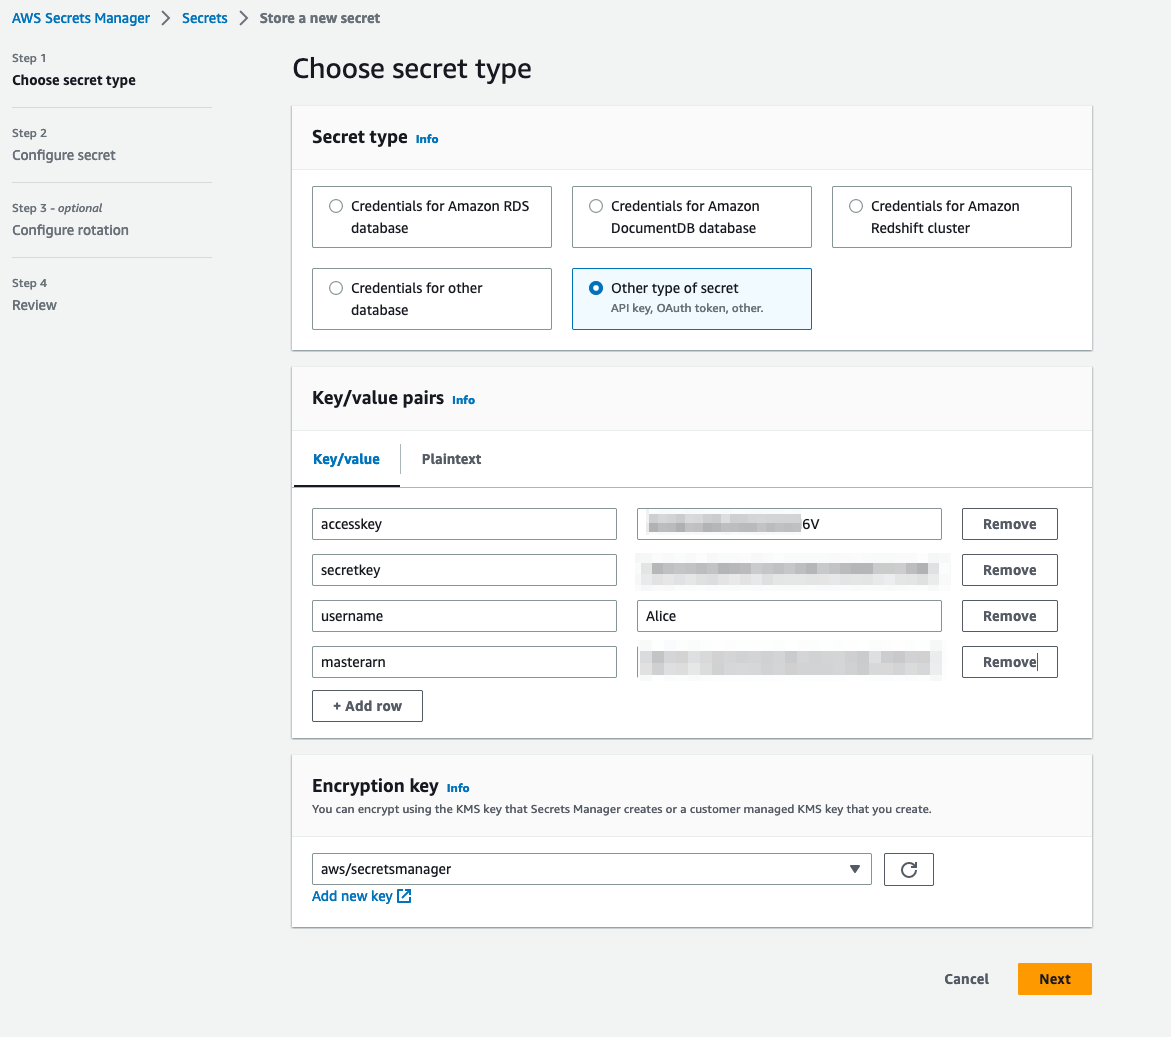The image size is (1171, 1037).
Task: Select Credentials for other database radio
Action: 336,288
